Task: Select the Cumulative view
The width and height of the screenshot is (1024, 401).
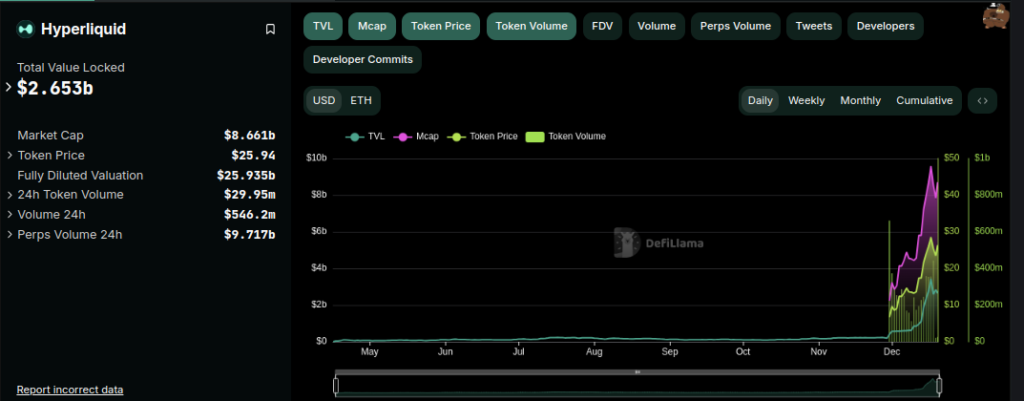Action: point(924,101)
